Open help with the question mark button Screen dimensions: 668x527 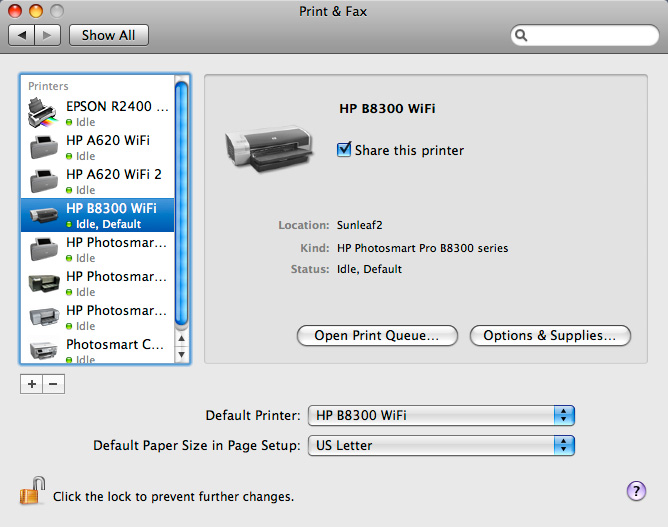tap(636, 491)
